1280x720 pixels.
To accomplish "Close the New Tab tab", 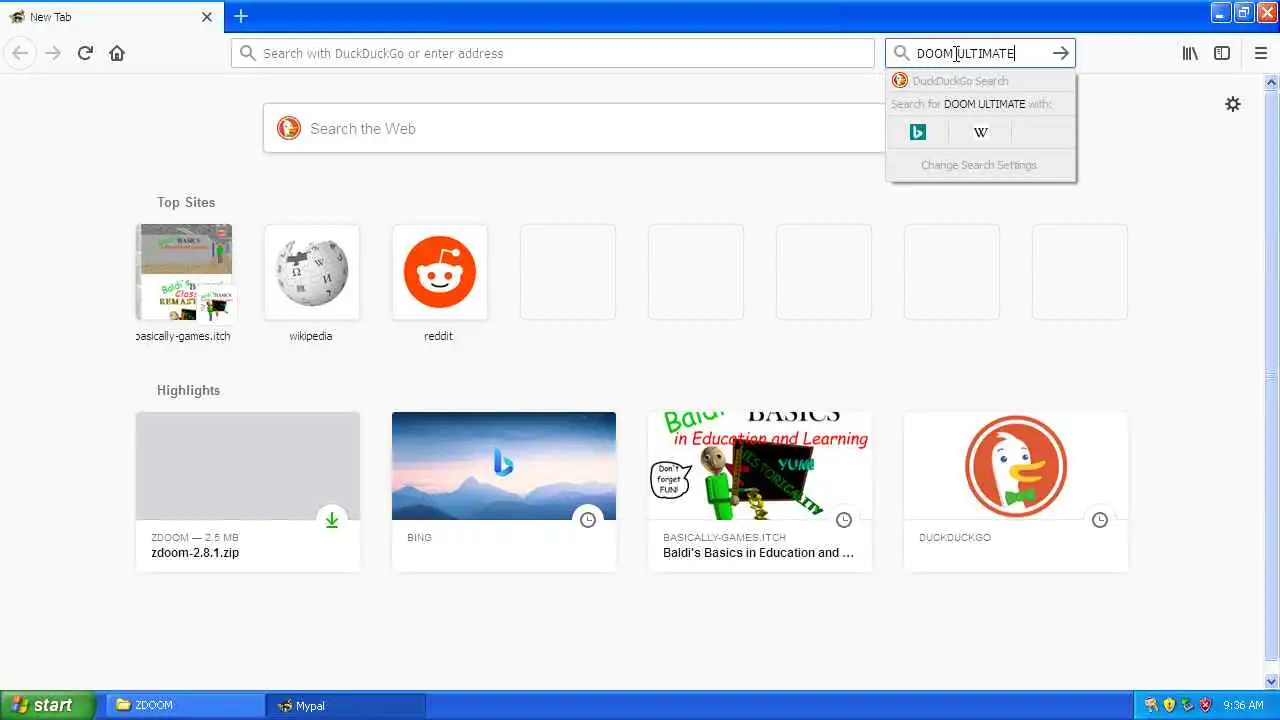I will pos(207,17).
